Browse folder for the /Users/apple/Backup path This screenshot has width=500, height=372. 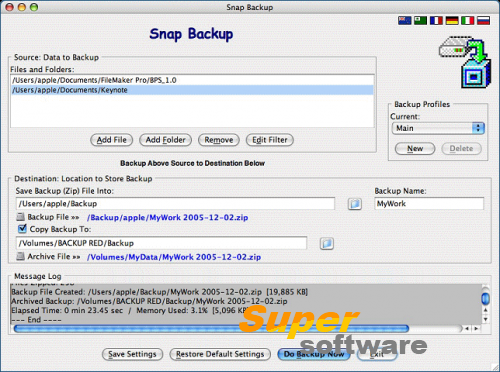355,204
